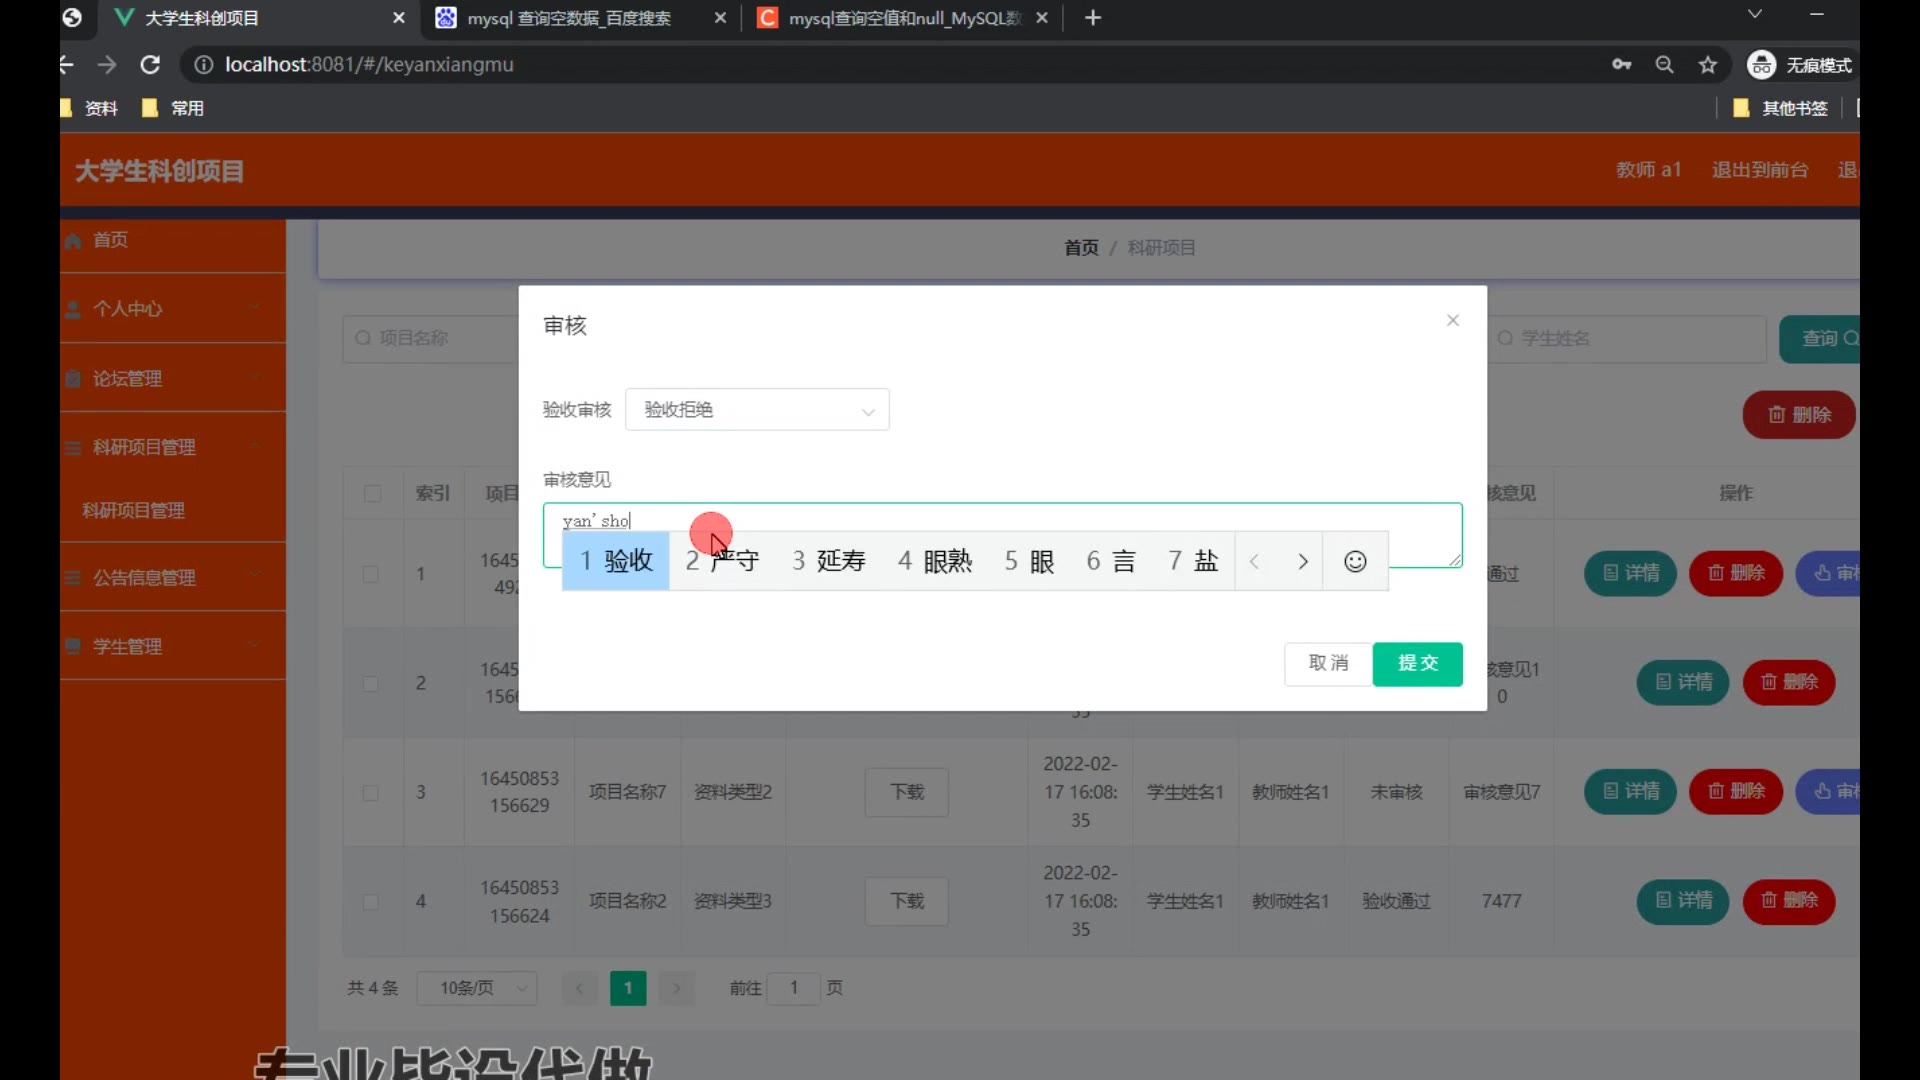Open browser zoom magnifier icon
Image resolution: width=1920 pixels, height=1080 pixels.
[1664, 65]
